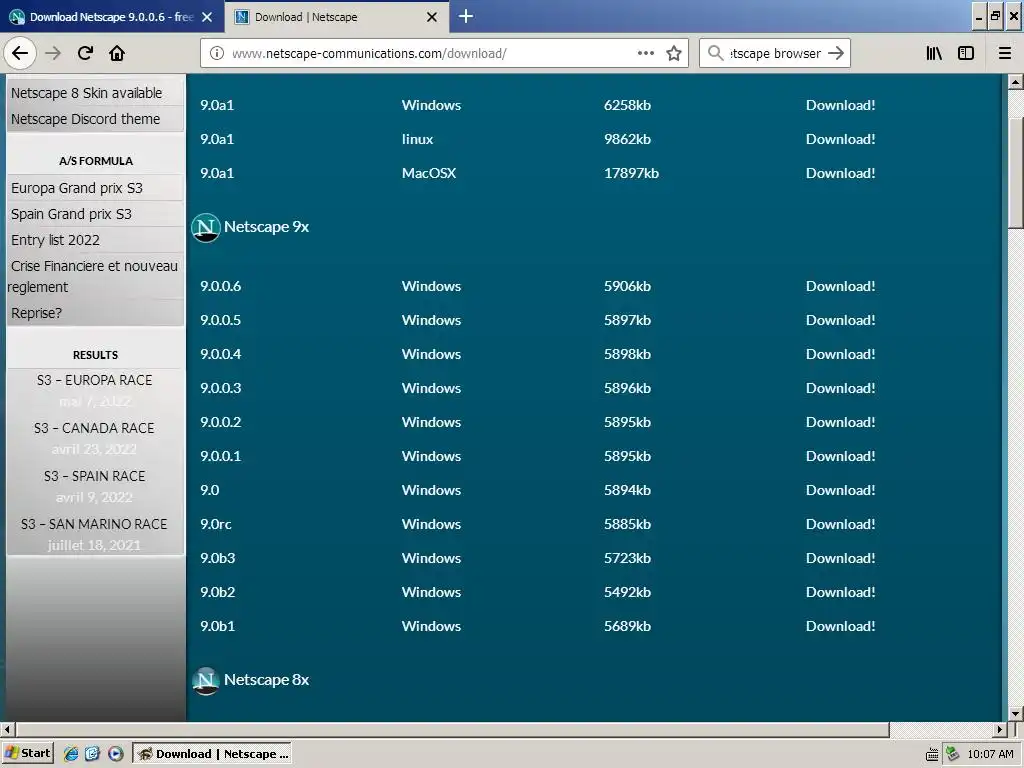The width and height of the screenshot is (1024, 768).
Task: Click vertical scrollbar up arrow
Action: coord(1016,82)
